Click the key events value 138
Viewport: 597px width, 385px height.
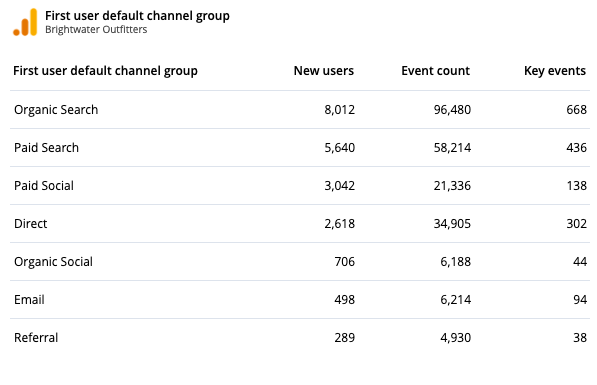point(576,186)
